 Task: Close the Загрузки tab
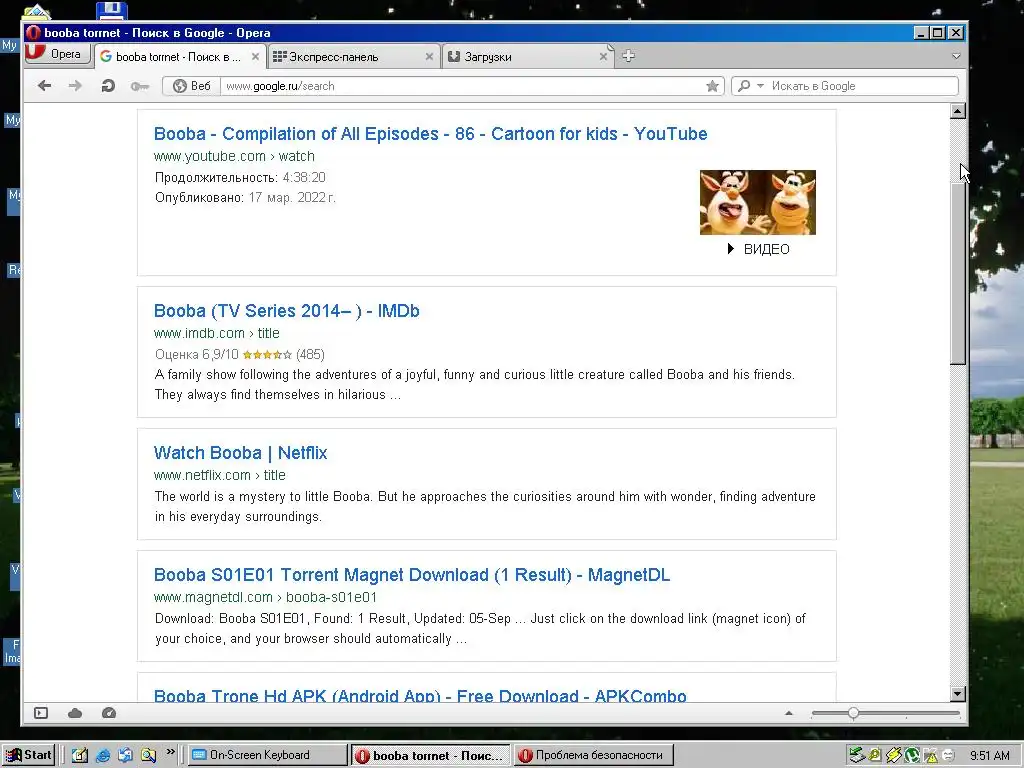(603, 57)
